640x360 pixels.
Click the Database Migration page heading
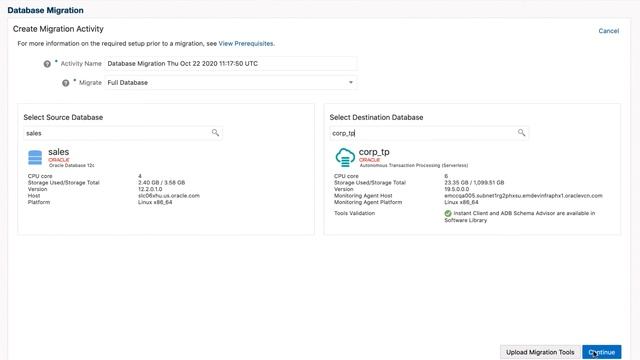point(45,10)
